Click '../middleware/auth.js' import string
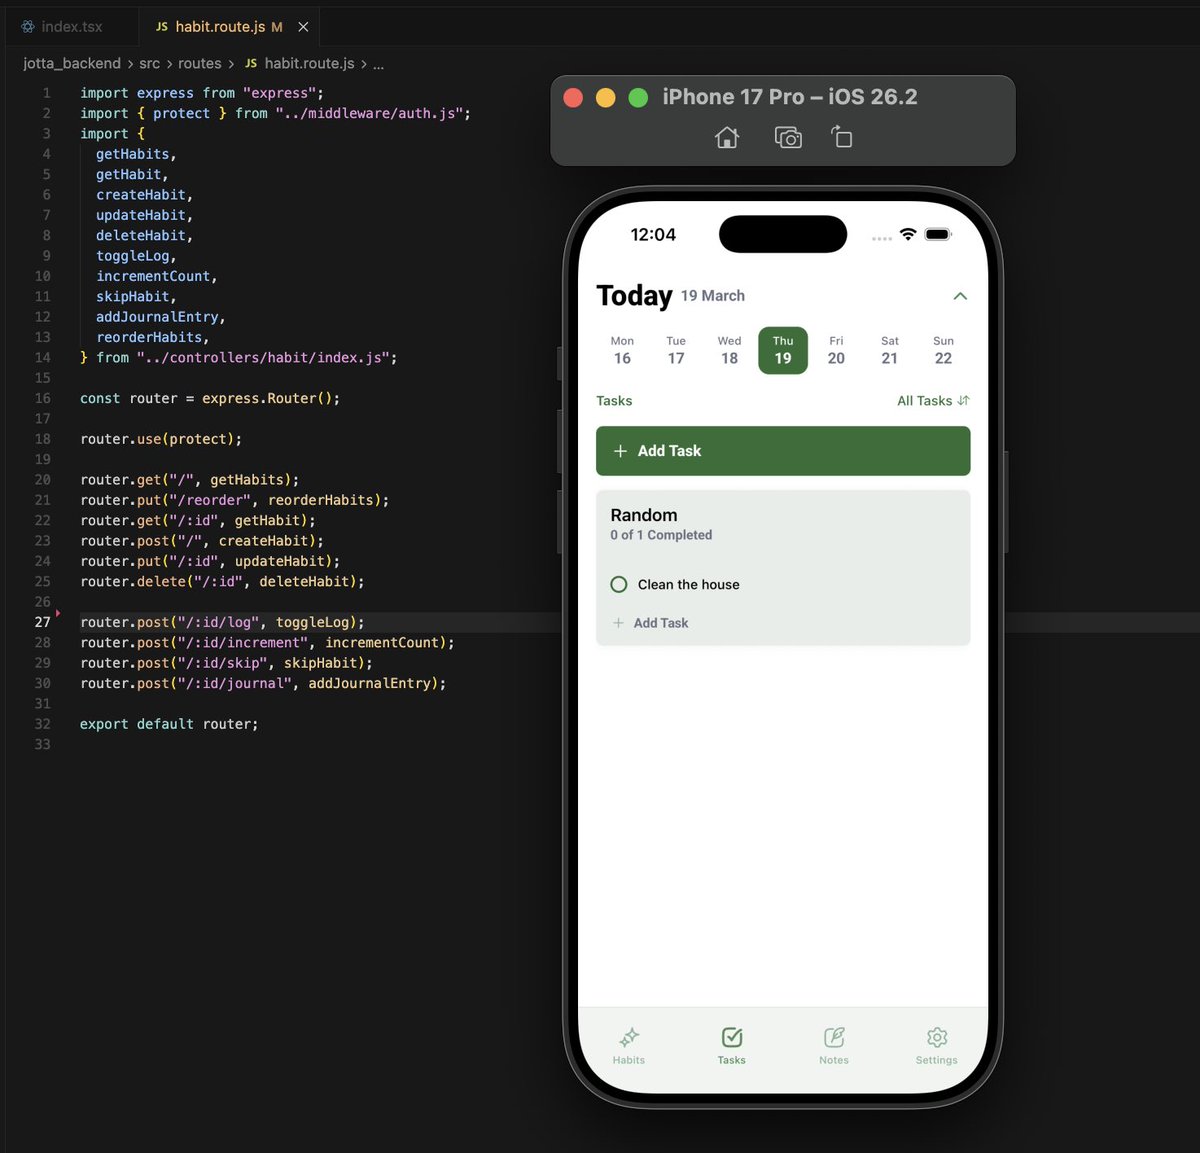The image size is (1200, 1153). coord(369,113)
